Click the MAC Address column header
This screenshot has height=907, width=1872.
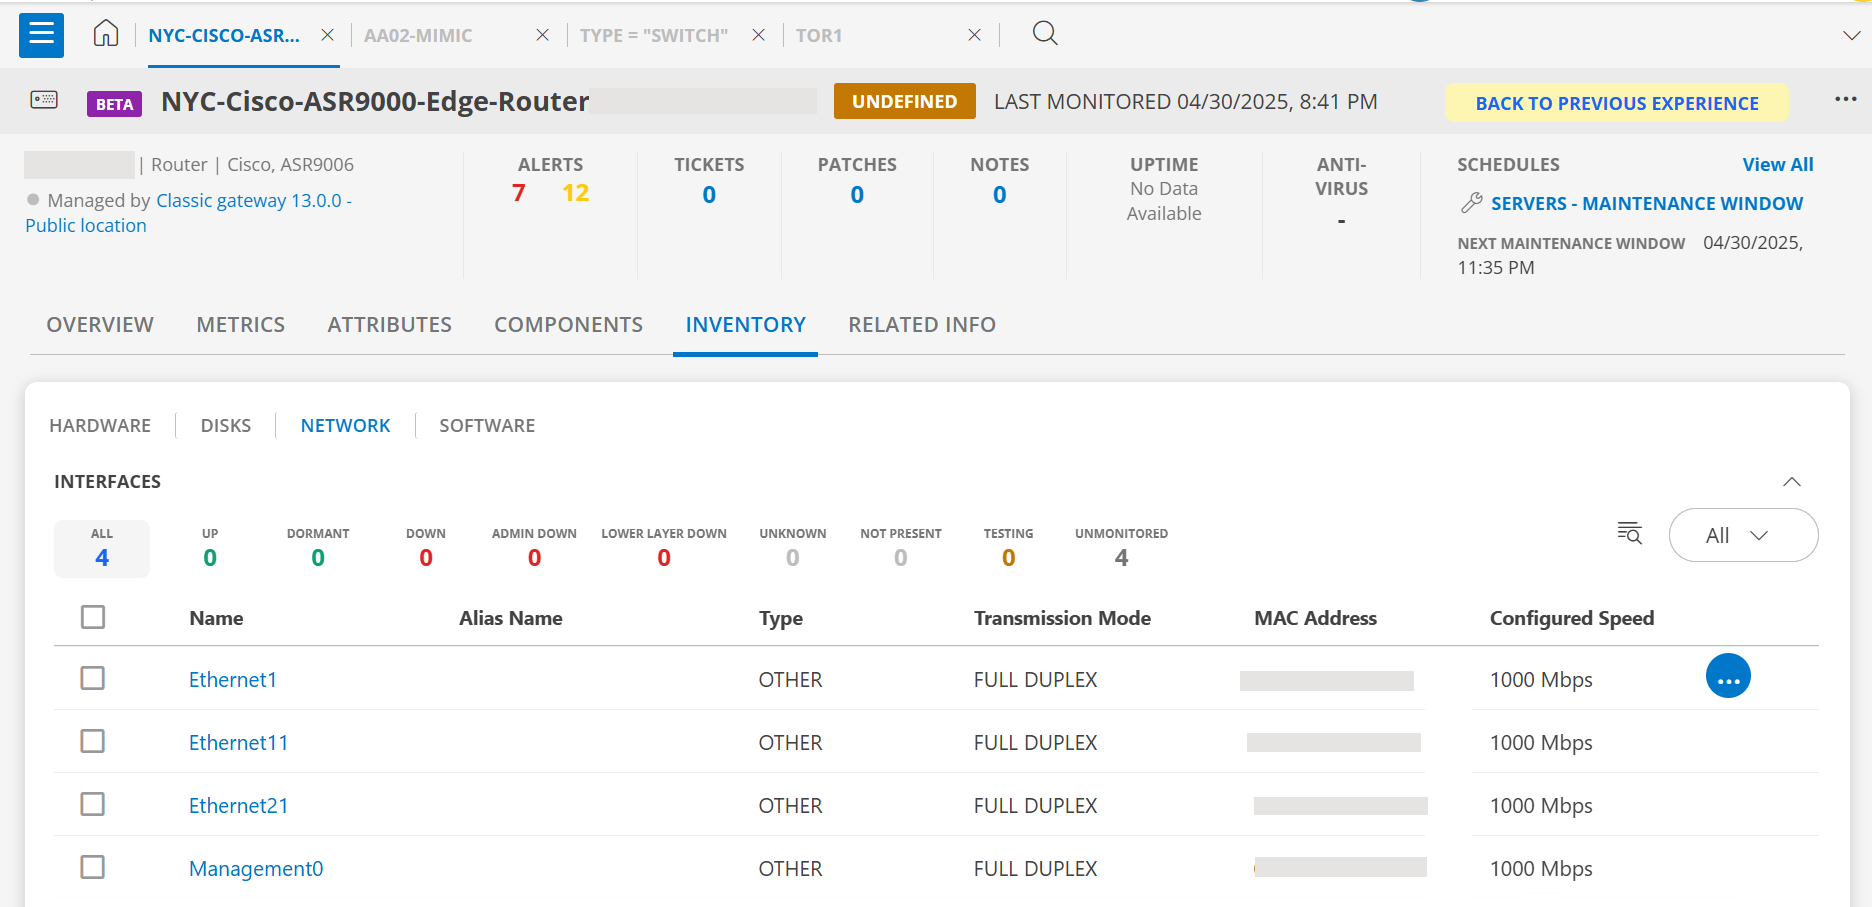[x=1315, y=618]
